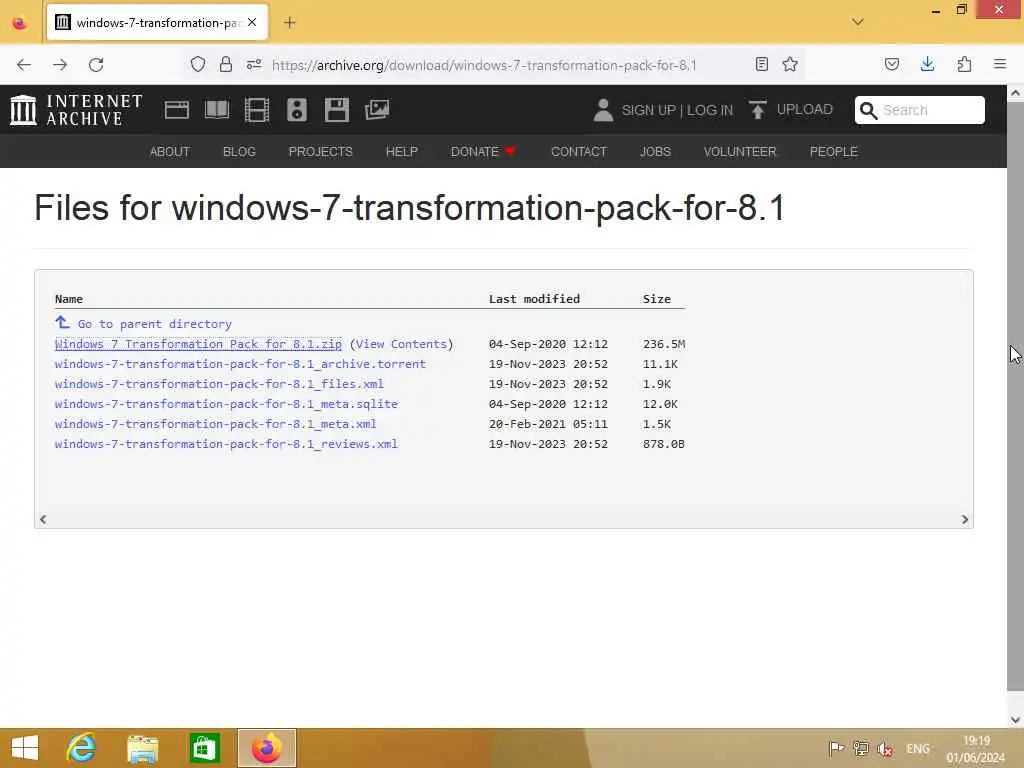This screenshot has width=1024, height=768.
Task: Open a new tab with plus button
Action: tap(290, 23)
